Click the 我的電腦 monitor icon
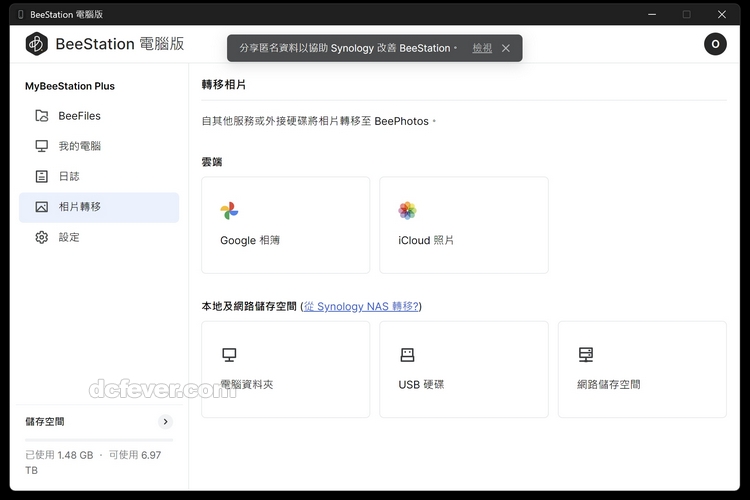Viewport: 750px width, 500px height. click(42, 146)
